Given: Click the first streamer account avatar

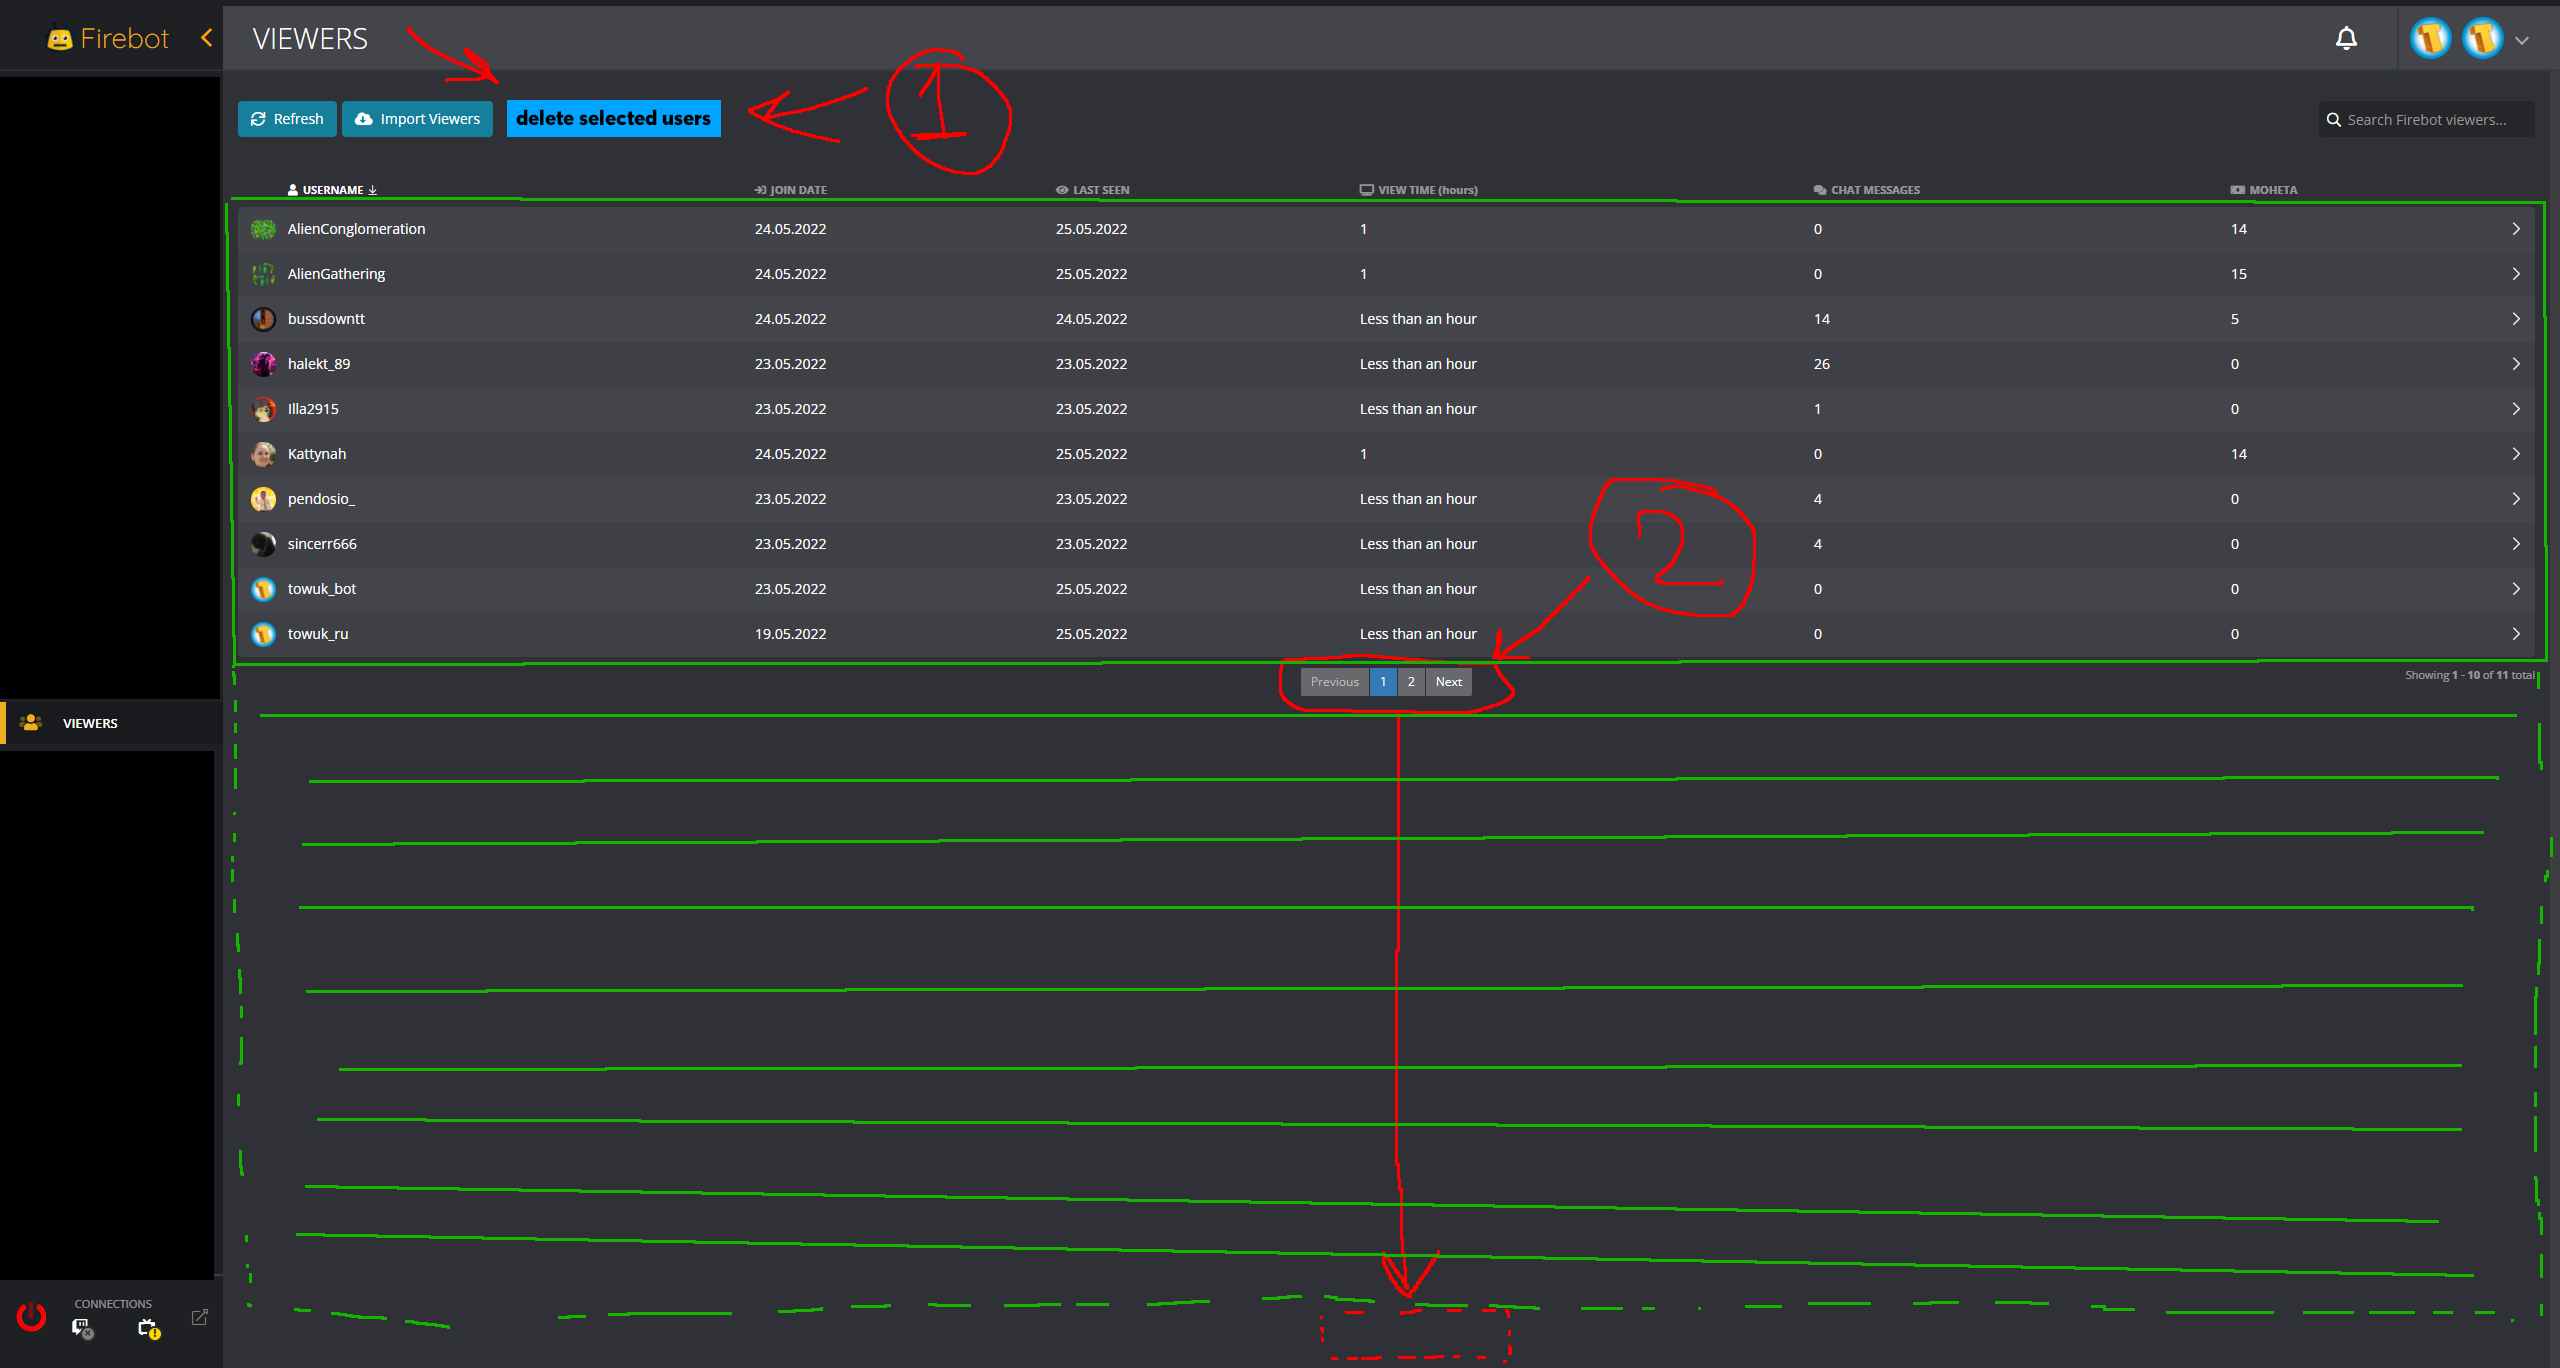Looking at the screenshot, I should coord(2430,37).
